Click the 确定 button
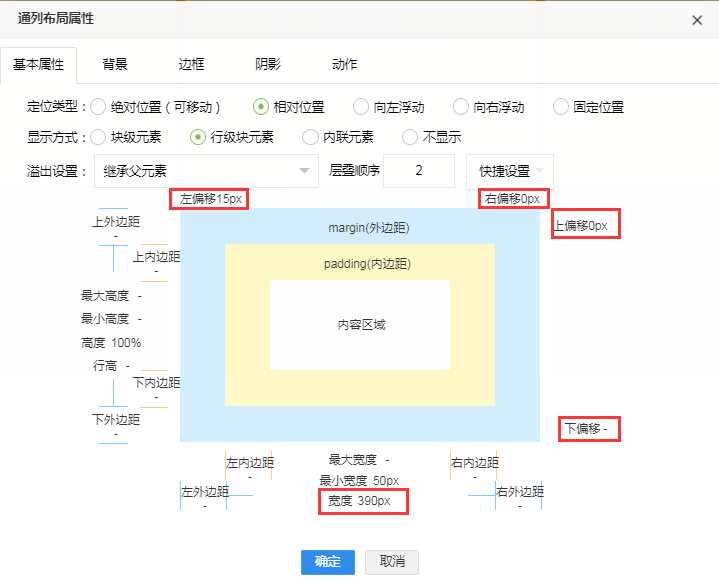This screenshot has height=585, width=719. click(x=328, y=562)
